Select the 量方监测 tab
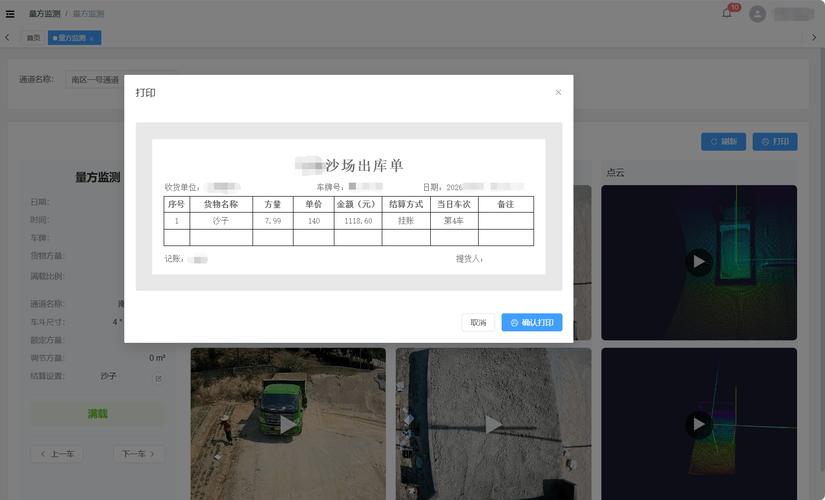The width and height of the screenshot is (825, 500). point(72,38)
